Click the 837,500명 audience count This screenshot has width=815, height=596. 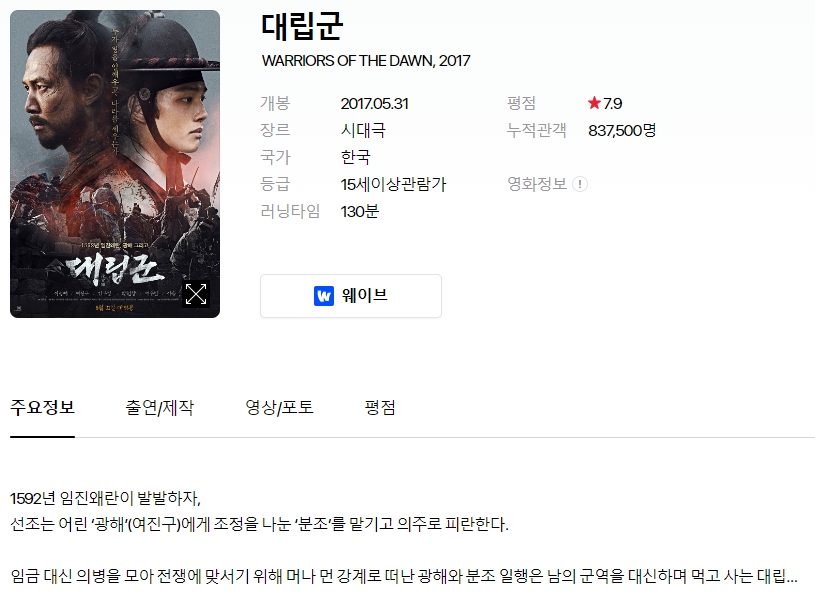coord(622,130)
